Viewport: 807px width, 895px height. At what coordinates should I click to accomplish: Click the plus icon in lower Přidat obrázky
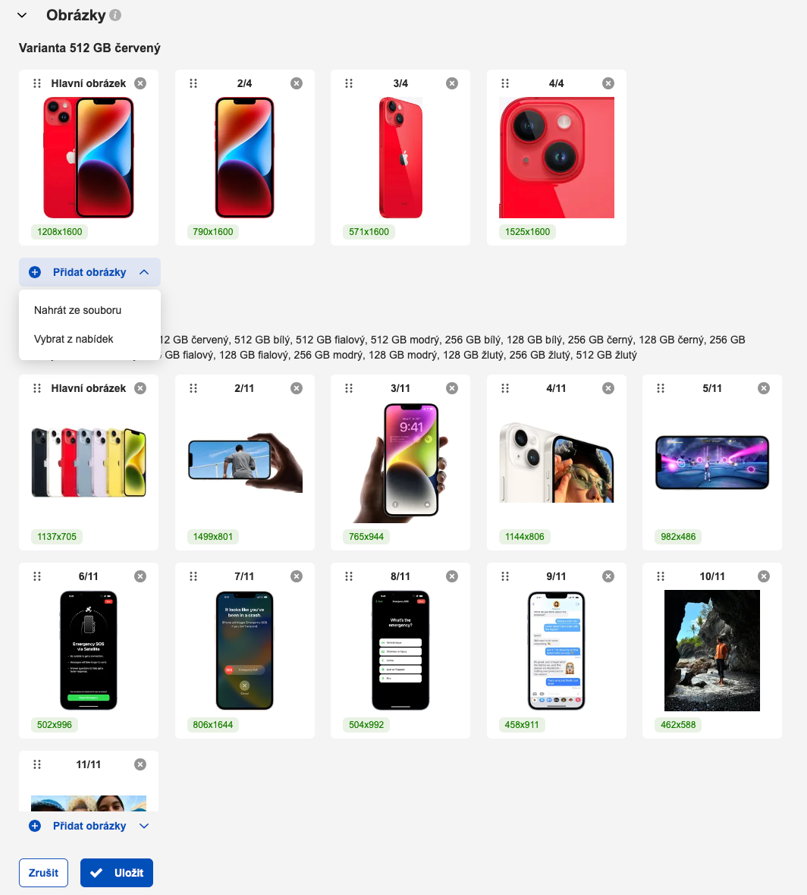[x=35, y=826]
